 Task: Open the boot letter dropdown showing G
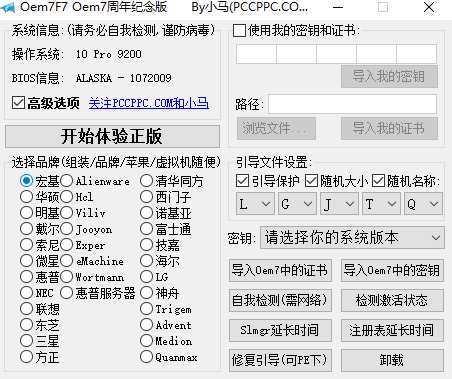click(297, 203)
